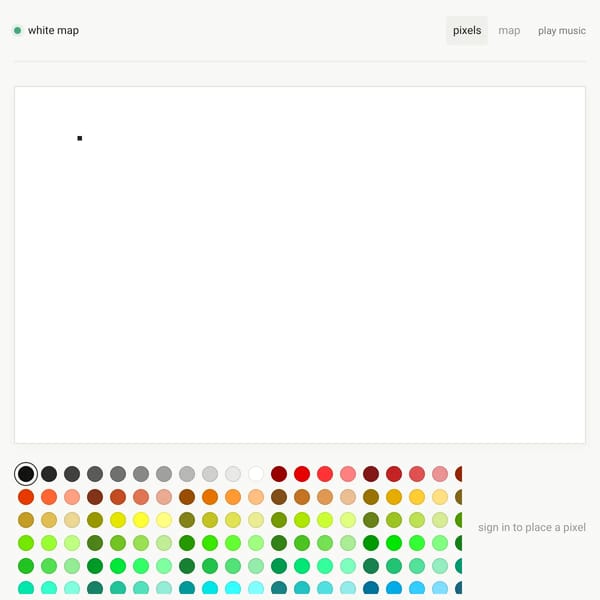Pick the brightest pure yellow swatch
The image size is (600, 600).
tap(141, 520)
